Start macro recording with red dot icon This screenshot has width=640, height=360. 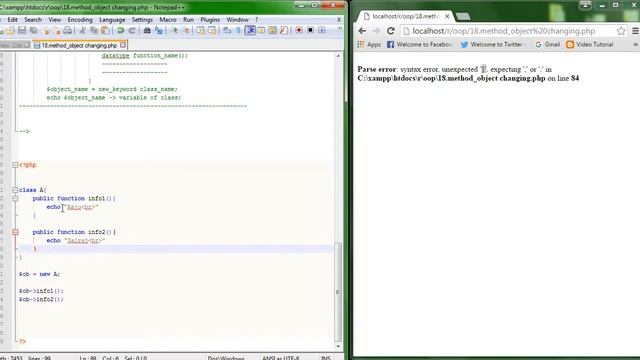(299, 31)
